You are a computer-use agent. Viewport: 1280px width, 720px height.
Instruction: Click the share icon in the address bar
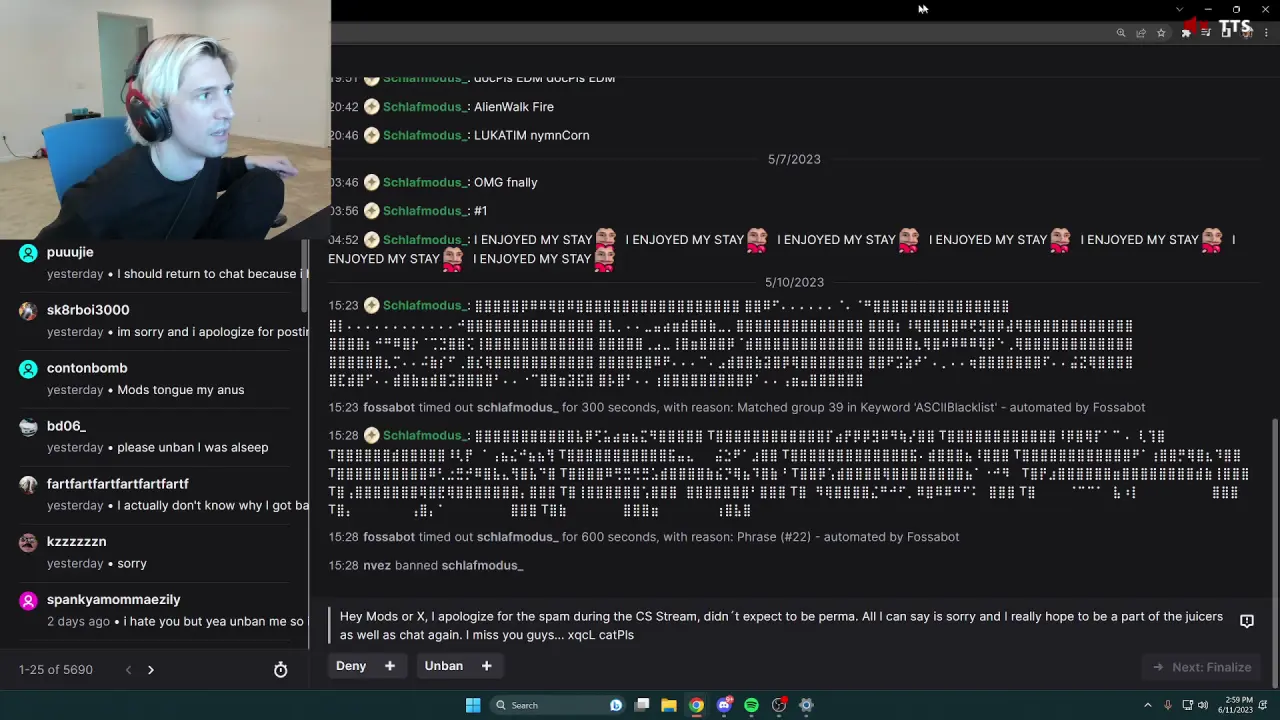coord(1140,32)
